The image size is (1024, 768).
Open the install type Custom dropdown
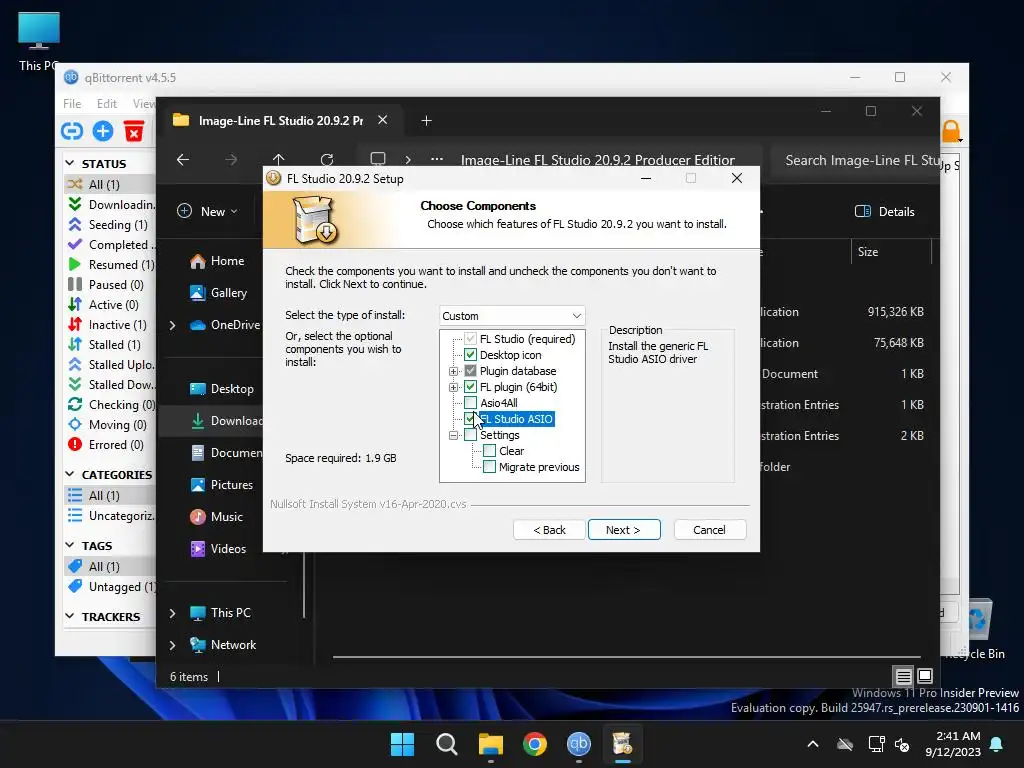[x=512, y=316]
